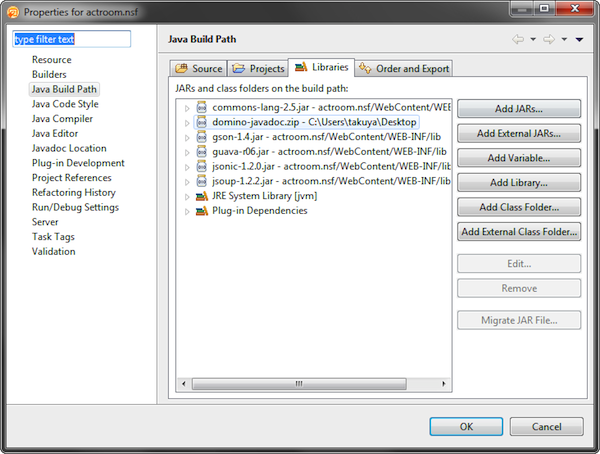
Task: Open forward history dropdown arrow
Action: [x=564, y=39]
